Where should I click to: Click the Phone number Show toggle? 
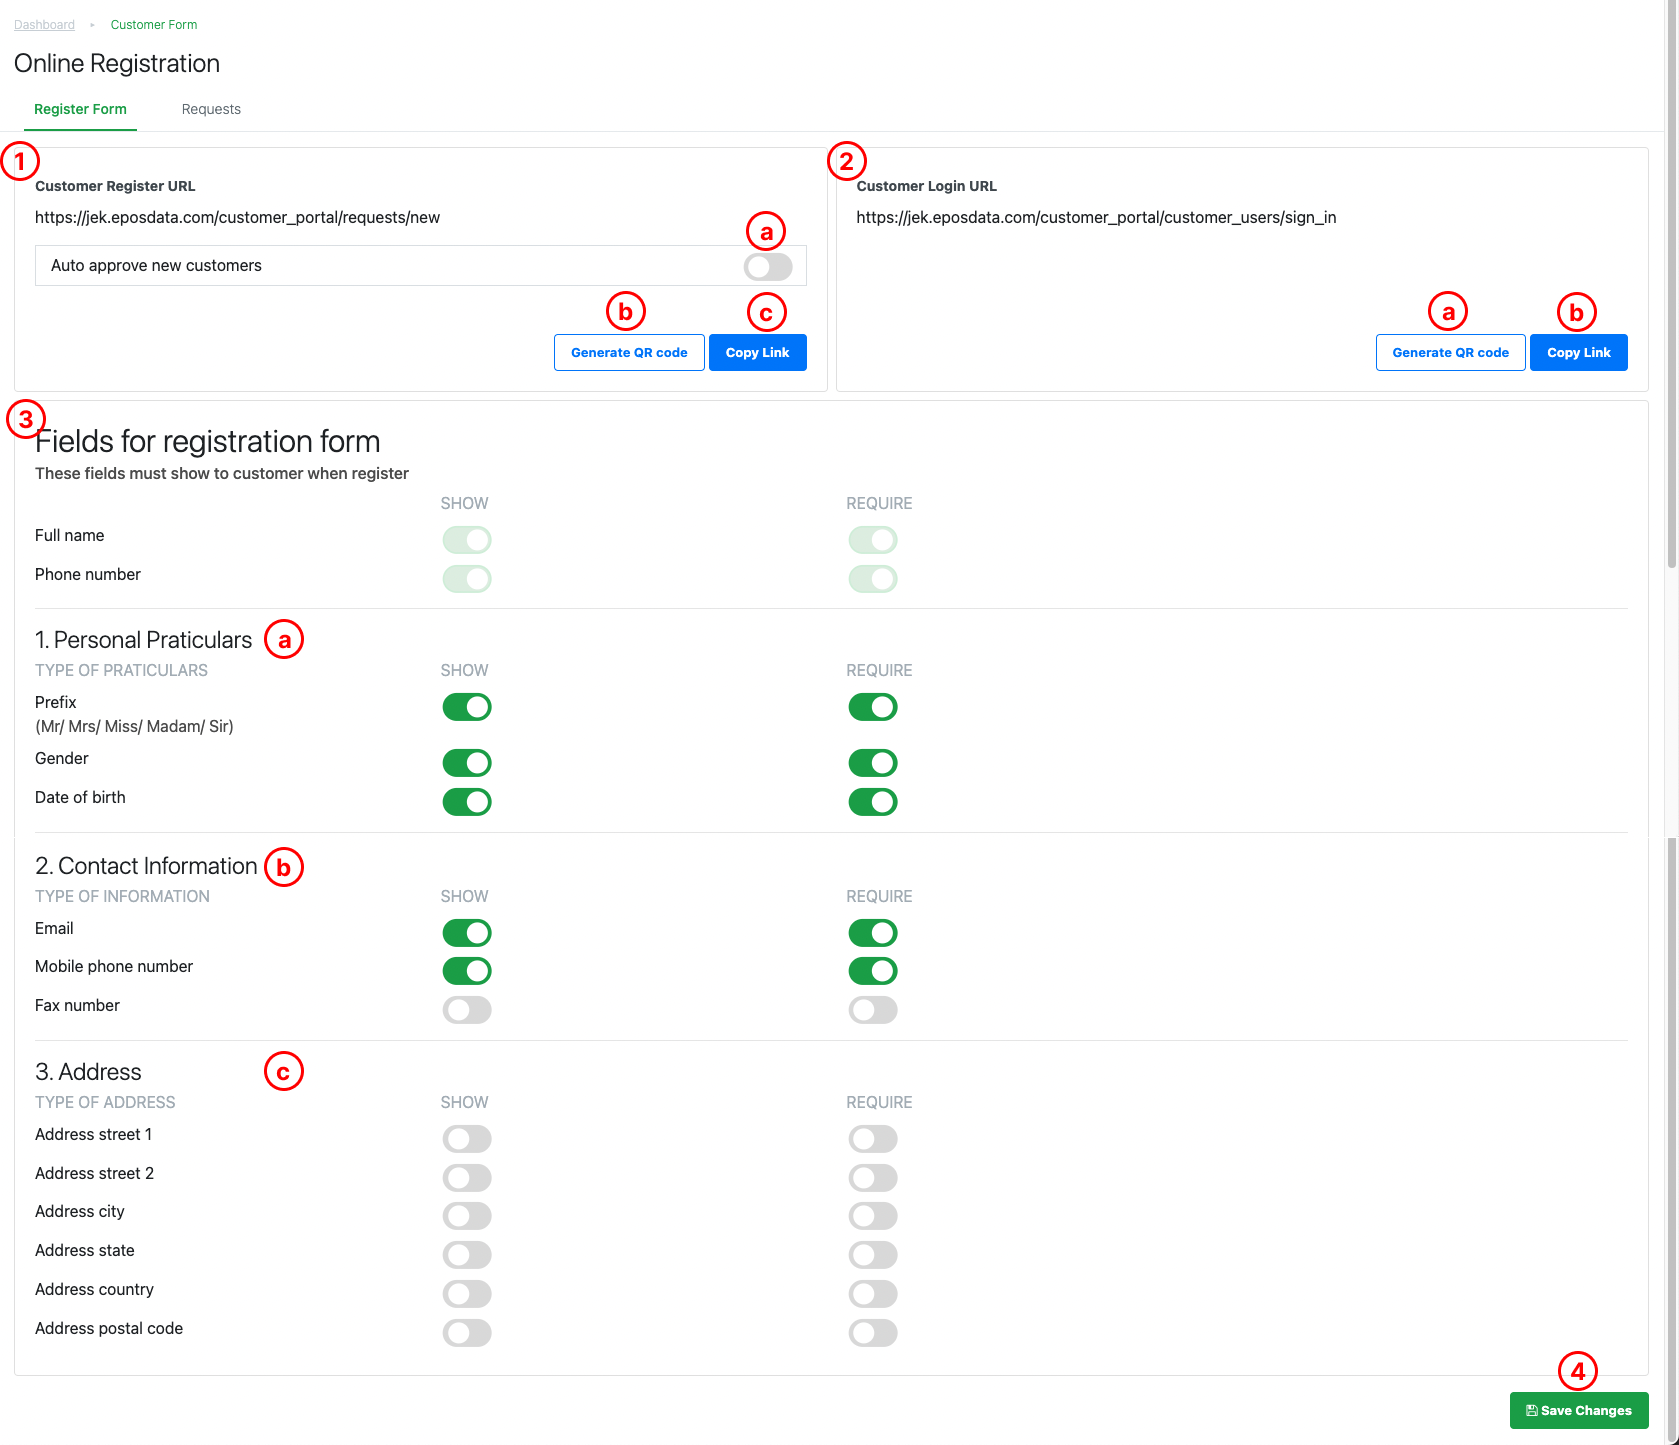[x=467, y=579]
